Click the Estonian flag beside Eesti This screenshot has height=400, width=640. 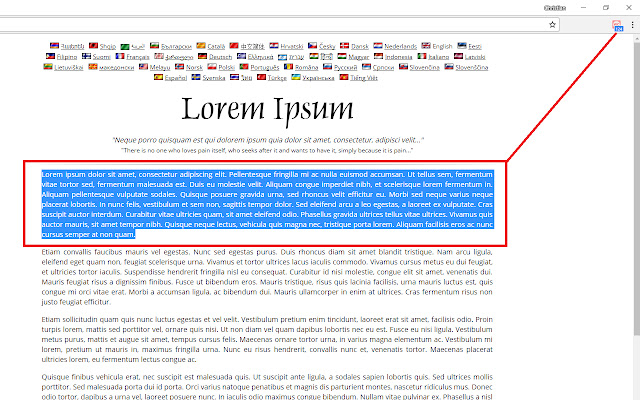click(x=462, y=45)
